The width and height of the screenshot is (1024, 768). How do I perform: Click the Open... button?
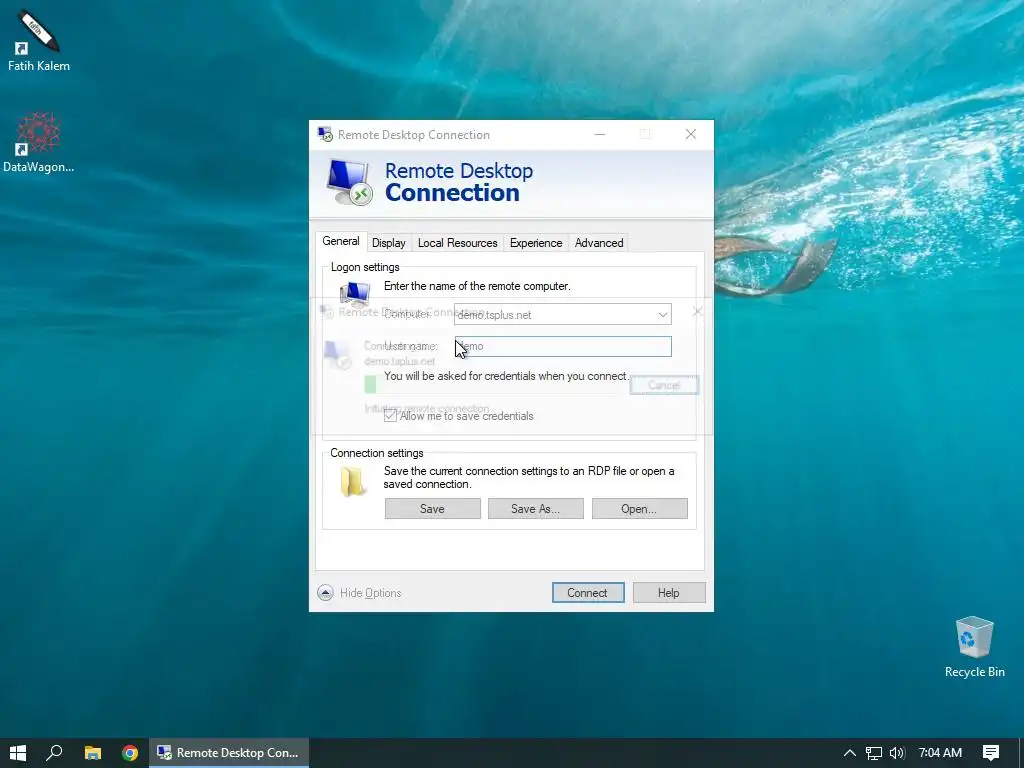coord(639,509)
